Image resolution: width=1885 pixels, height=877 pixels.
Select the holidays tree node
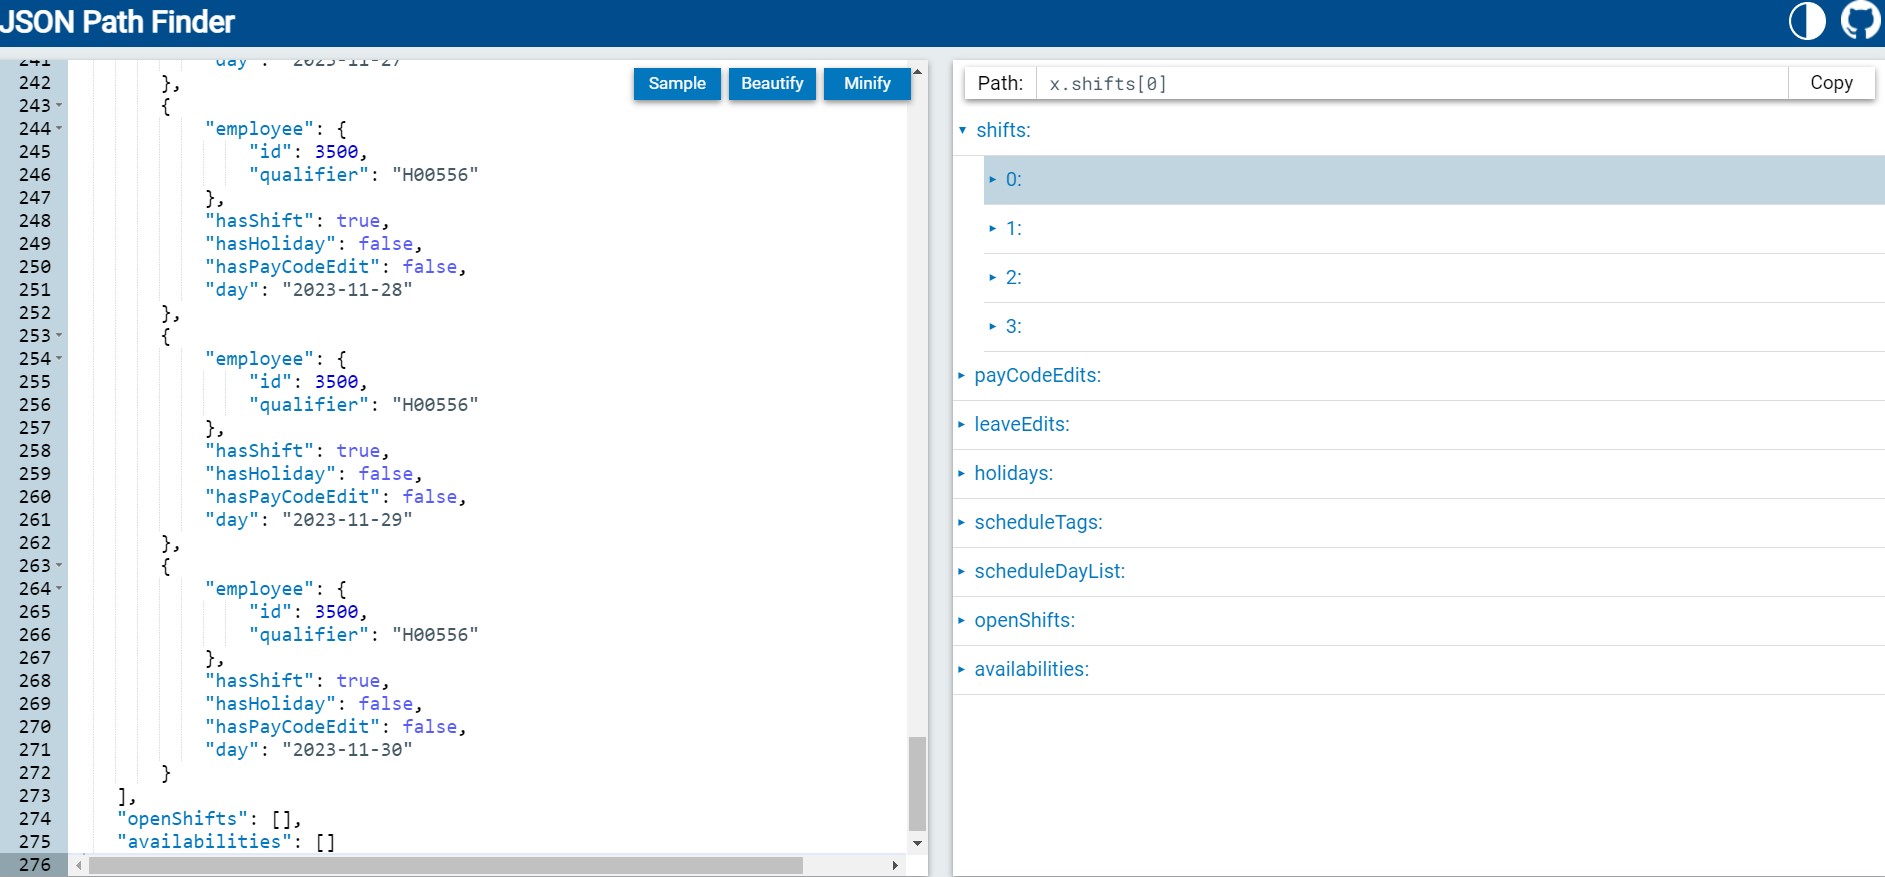pos(1013,474)
